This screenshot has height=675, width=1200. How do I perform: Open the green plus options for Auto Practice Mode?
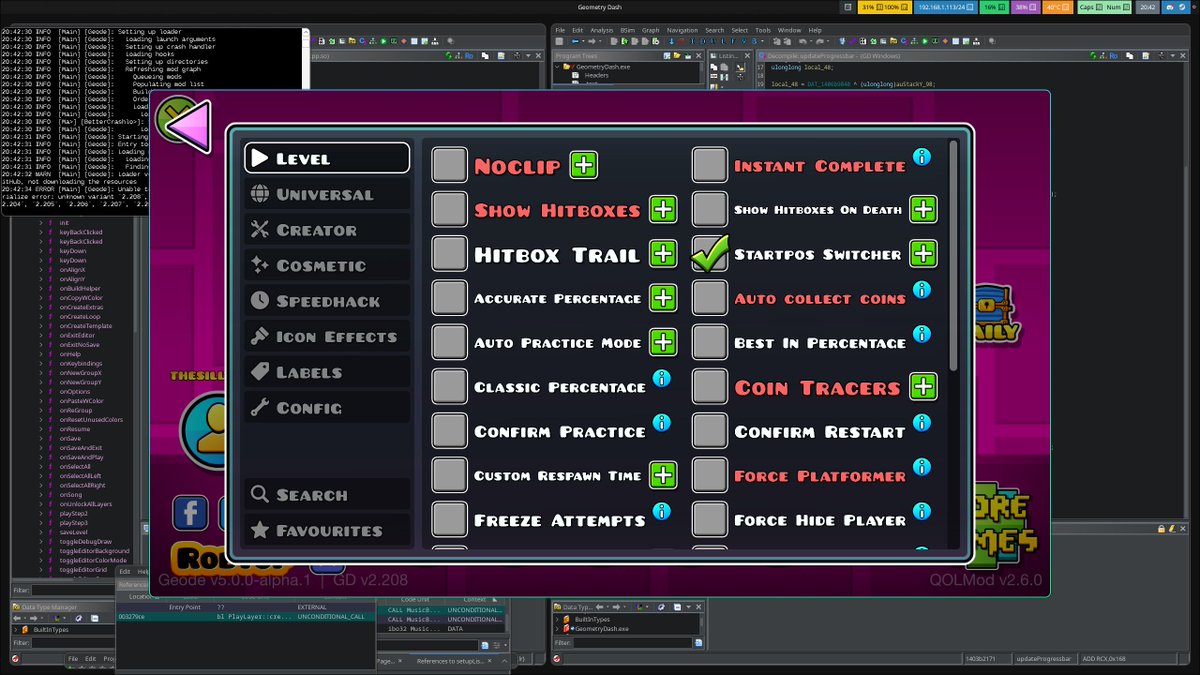tap(663, 342)
